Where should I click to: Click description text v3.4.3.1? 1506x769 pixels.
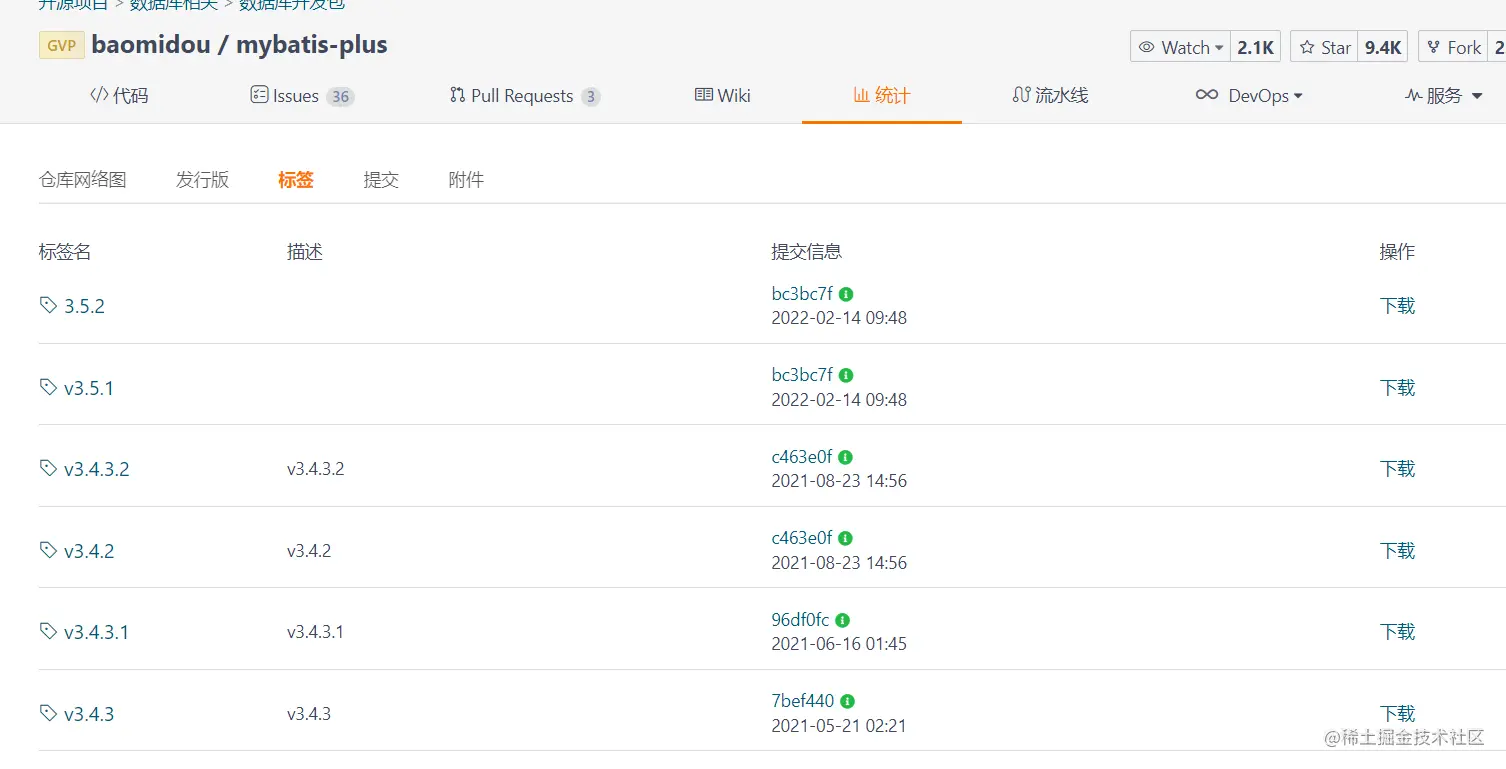point(315,632)
